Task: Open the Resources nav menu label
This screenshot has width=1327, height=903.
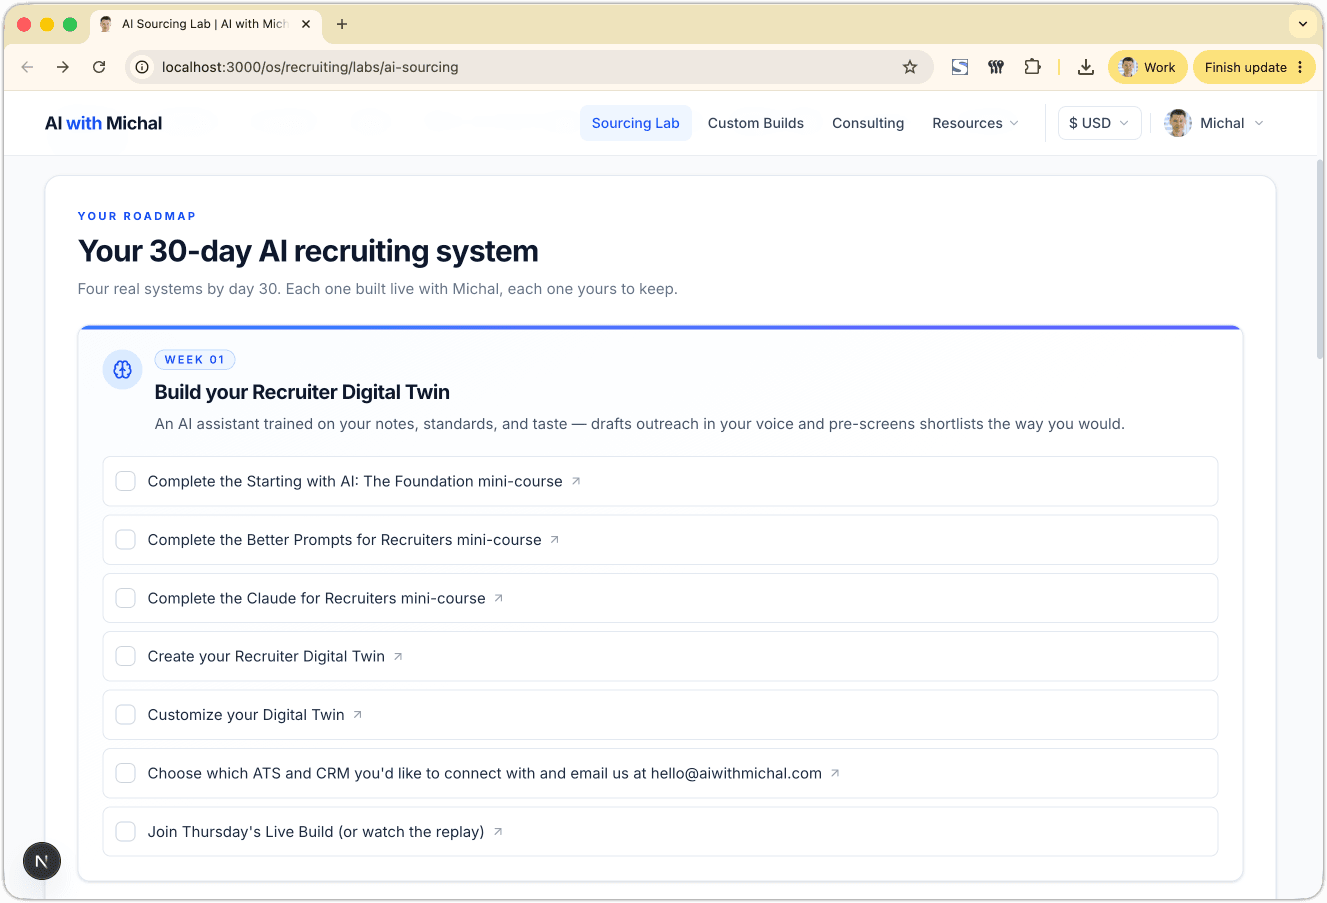Action: click(x=967, y=123)
